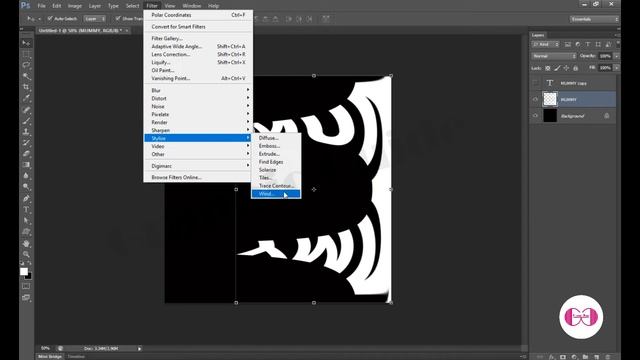Expand the Blur filter submenu
Screen dimensions: 640x360
coord(198,90)
